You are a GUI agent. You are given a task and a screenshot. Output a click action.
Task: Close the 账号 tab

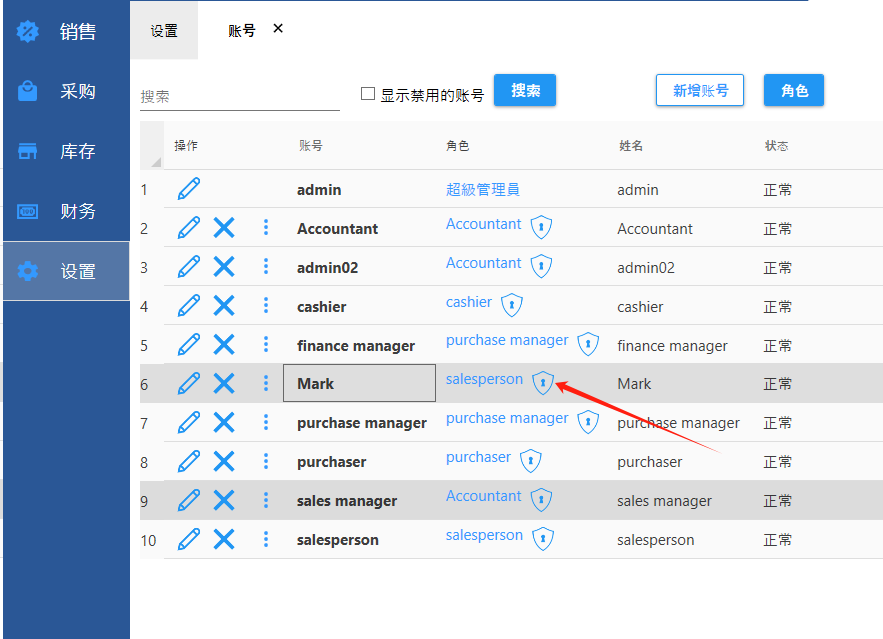(x=278, y=29)
